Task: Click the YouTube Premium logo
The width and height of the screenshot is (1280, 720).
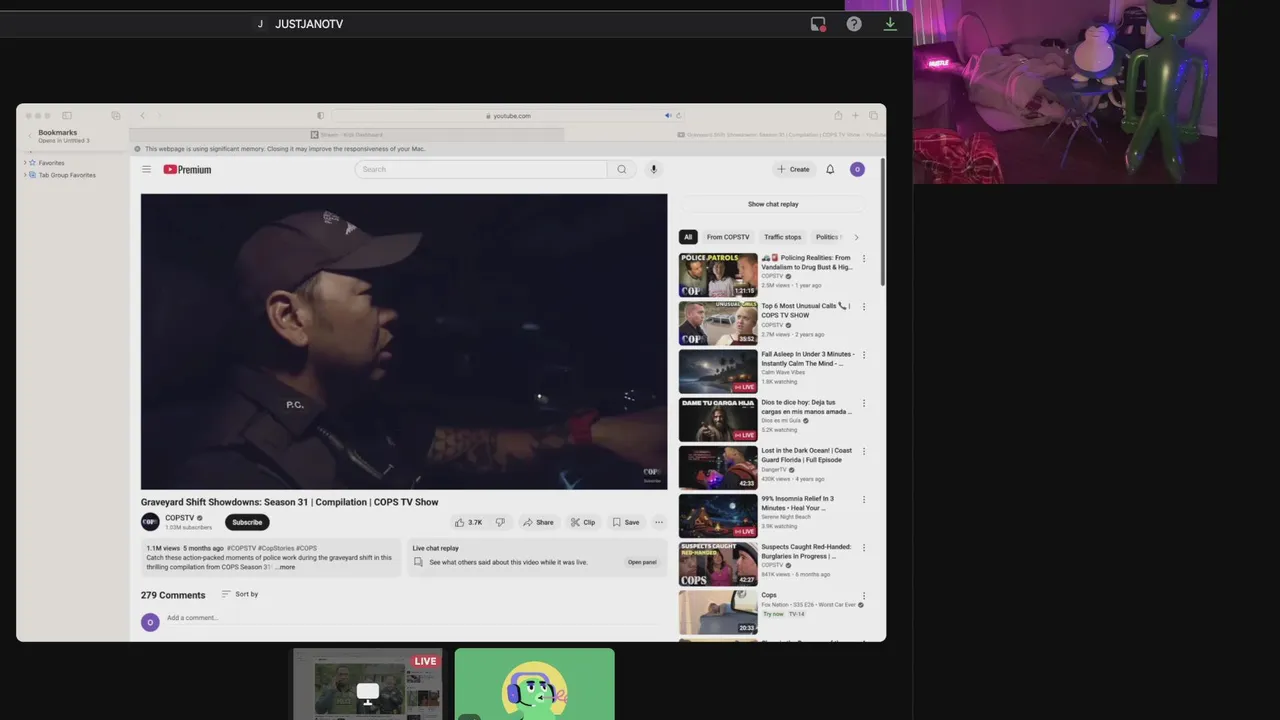Action: pos(187,169)
